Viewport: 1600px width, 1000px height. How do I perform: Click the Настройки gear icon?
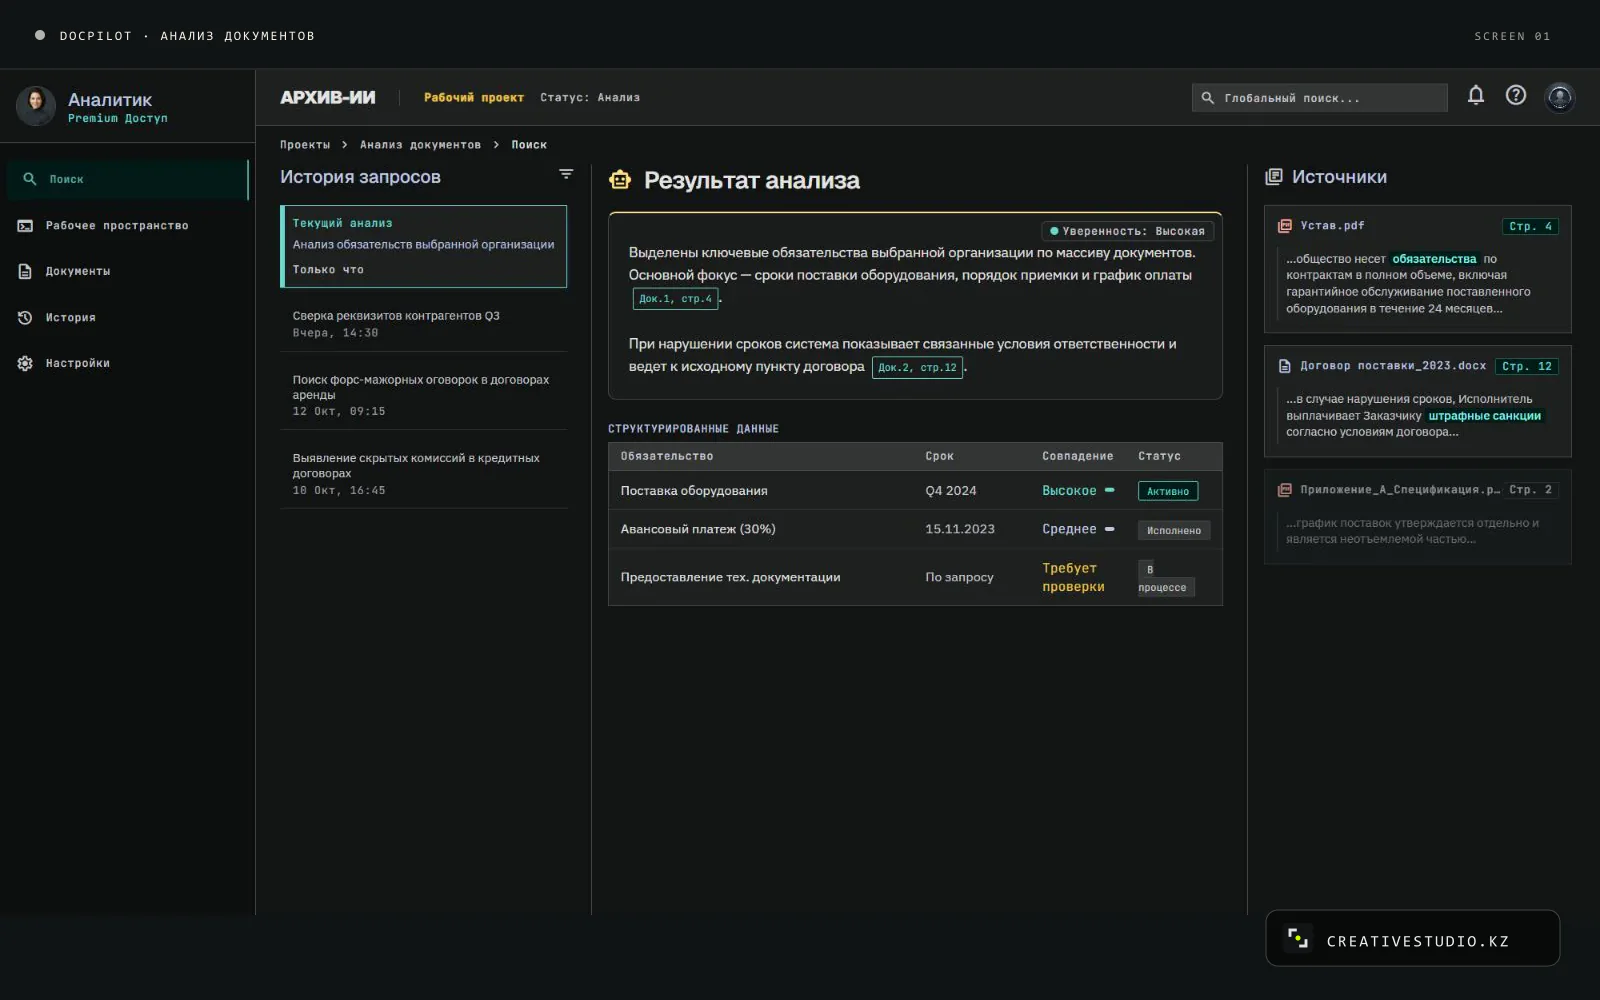tap(25, 364)
